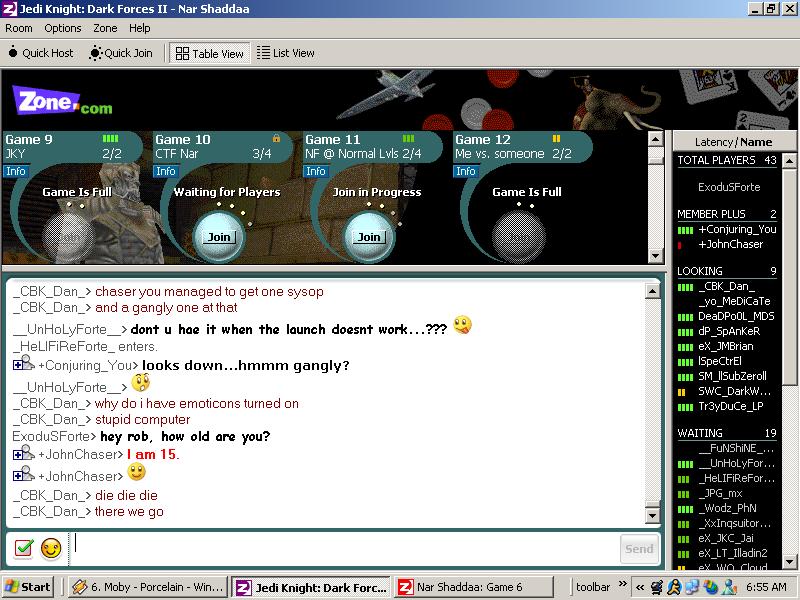Click the player list scrollbar up arrow
Screen dimensions: 800x600
point(789,161)
